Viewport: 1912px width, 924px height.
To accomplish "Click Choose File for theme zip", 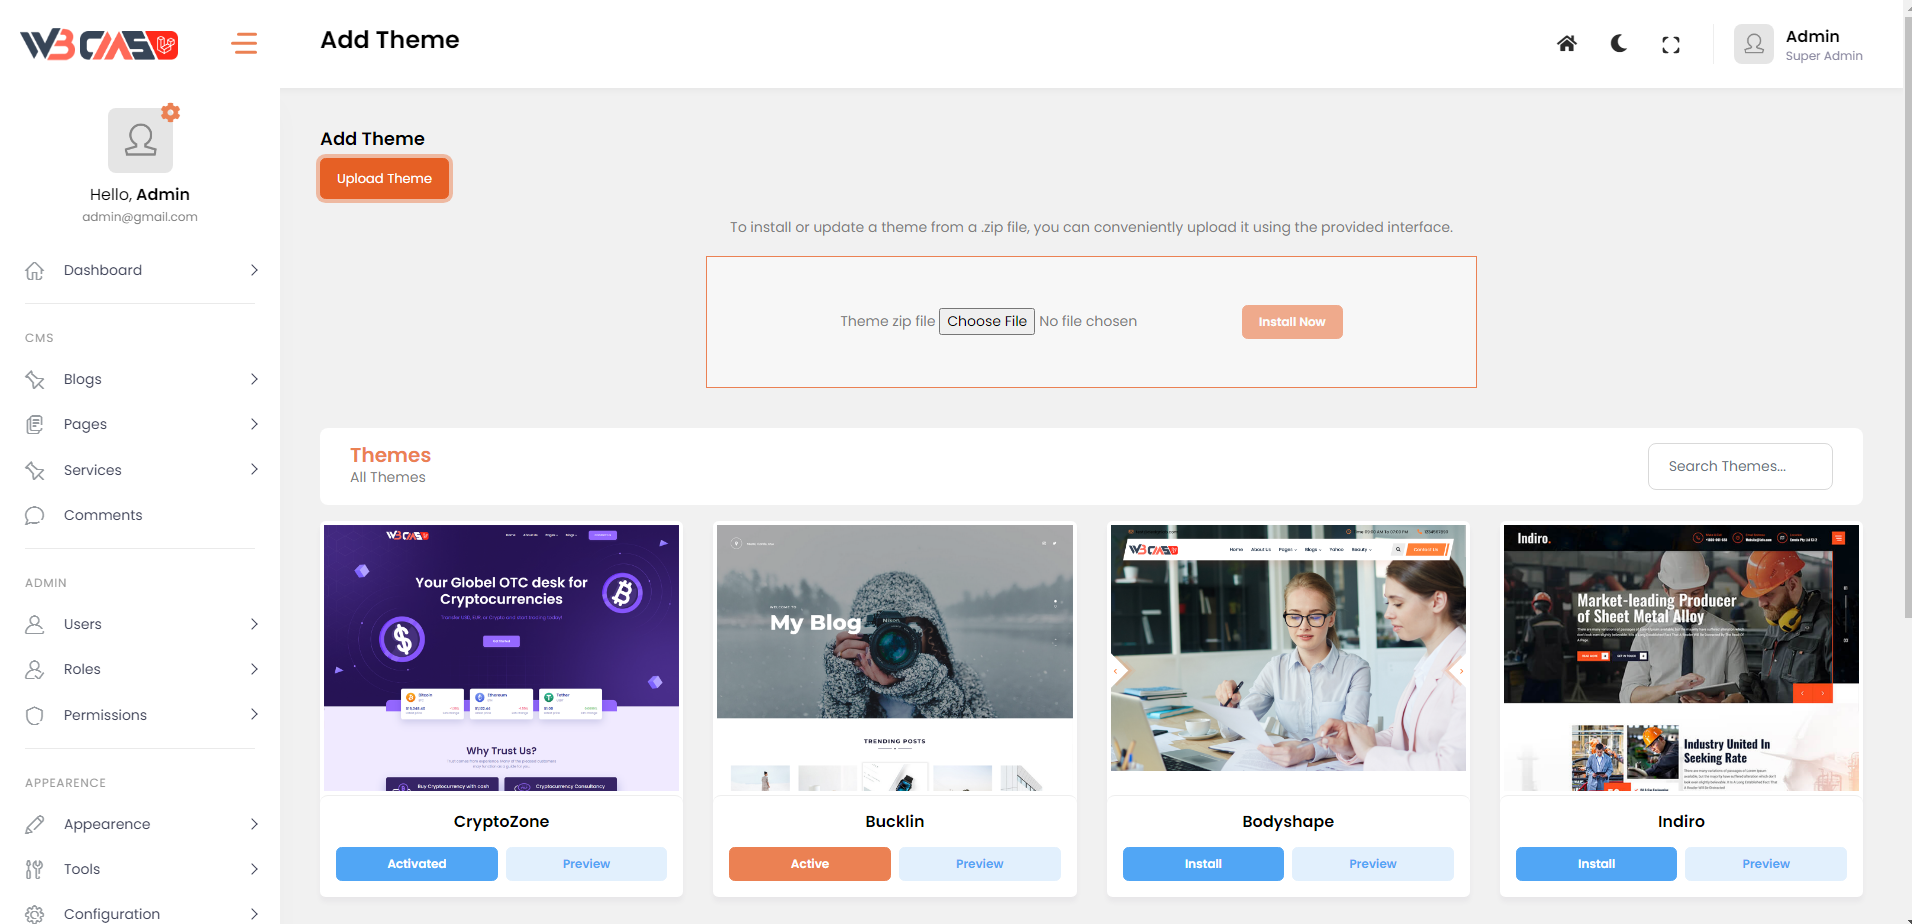I will tap(987, 321).
